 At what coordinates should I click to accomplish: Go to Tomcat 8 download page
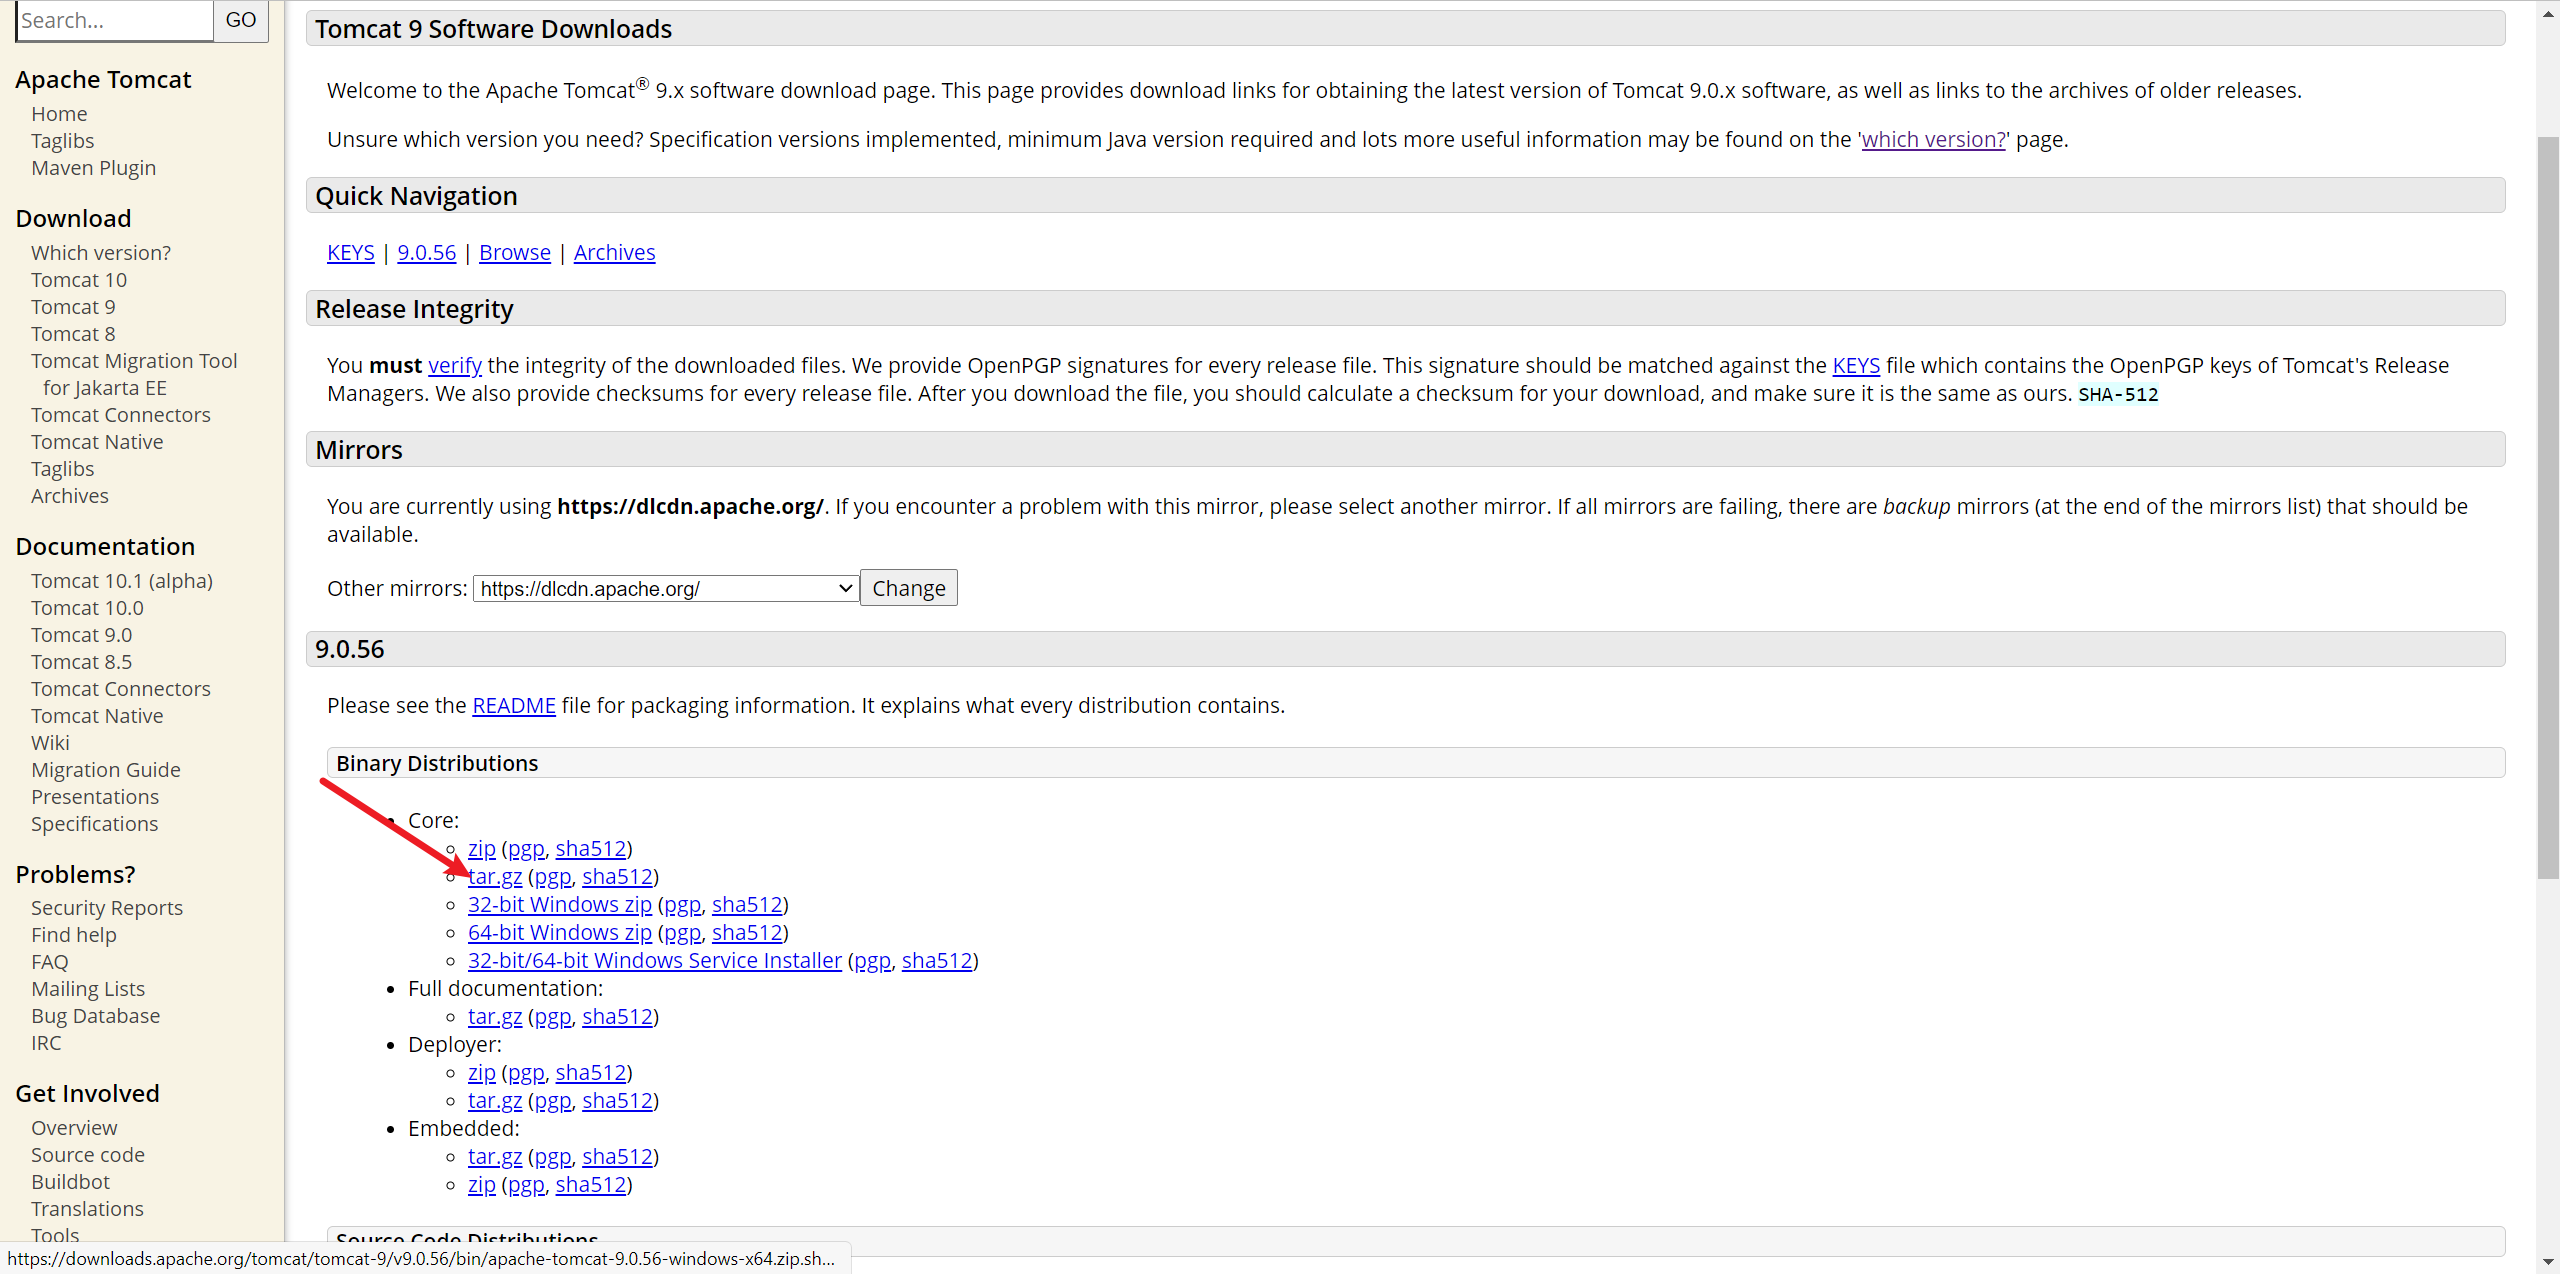pos(73,334)
